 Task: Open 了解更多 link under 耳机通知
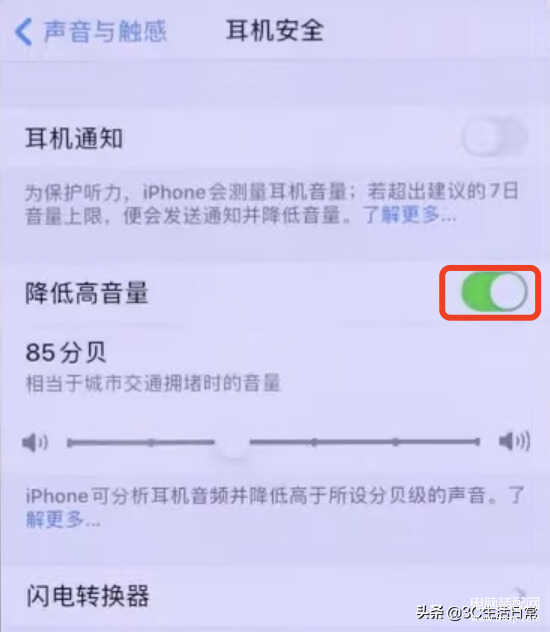(x=410, y=214)
